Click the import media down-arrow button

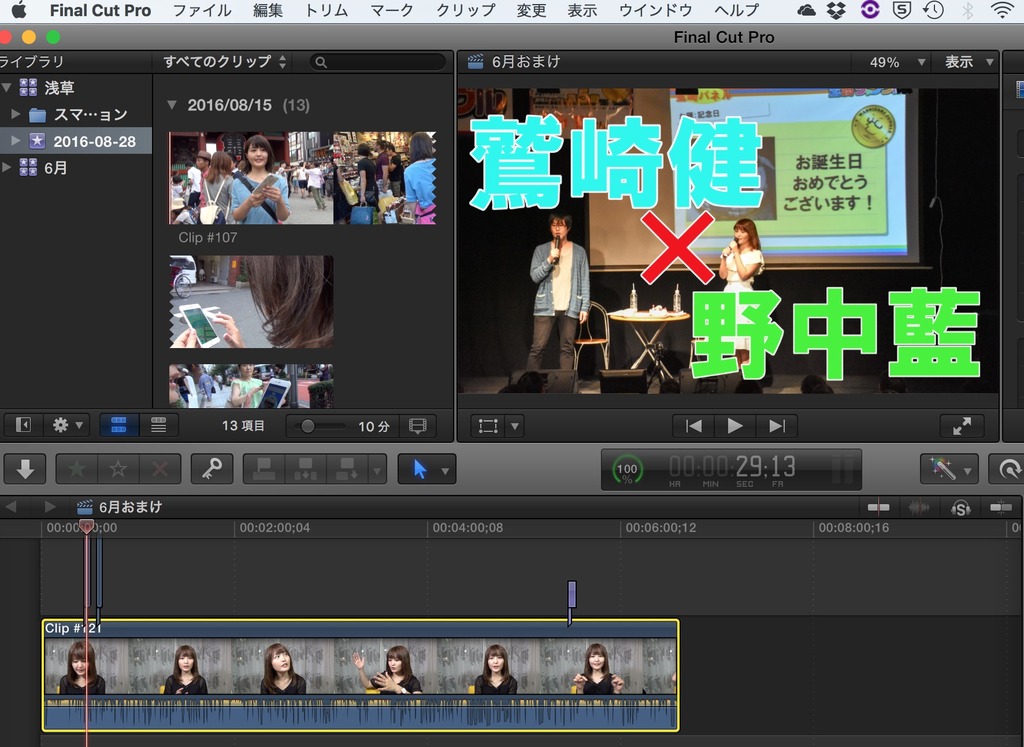25,469
